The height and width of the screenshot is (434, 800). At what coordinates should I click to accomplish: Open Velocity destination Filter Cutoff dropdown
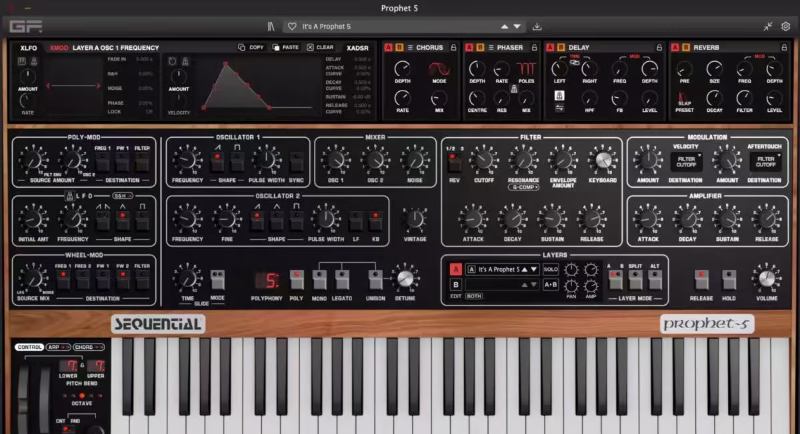(x=686, y=162)
